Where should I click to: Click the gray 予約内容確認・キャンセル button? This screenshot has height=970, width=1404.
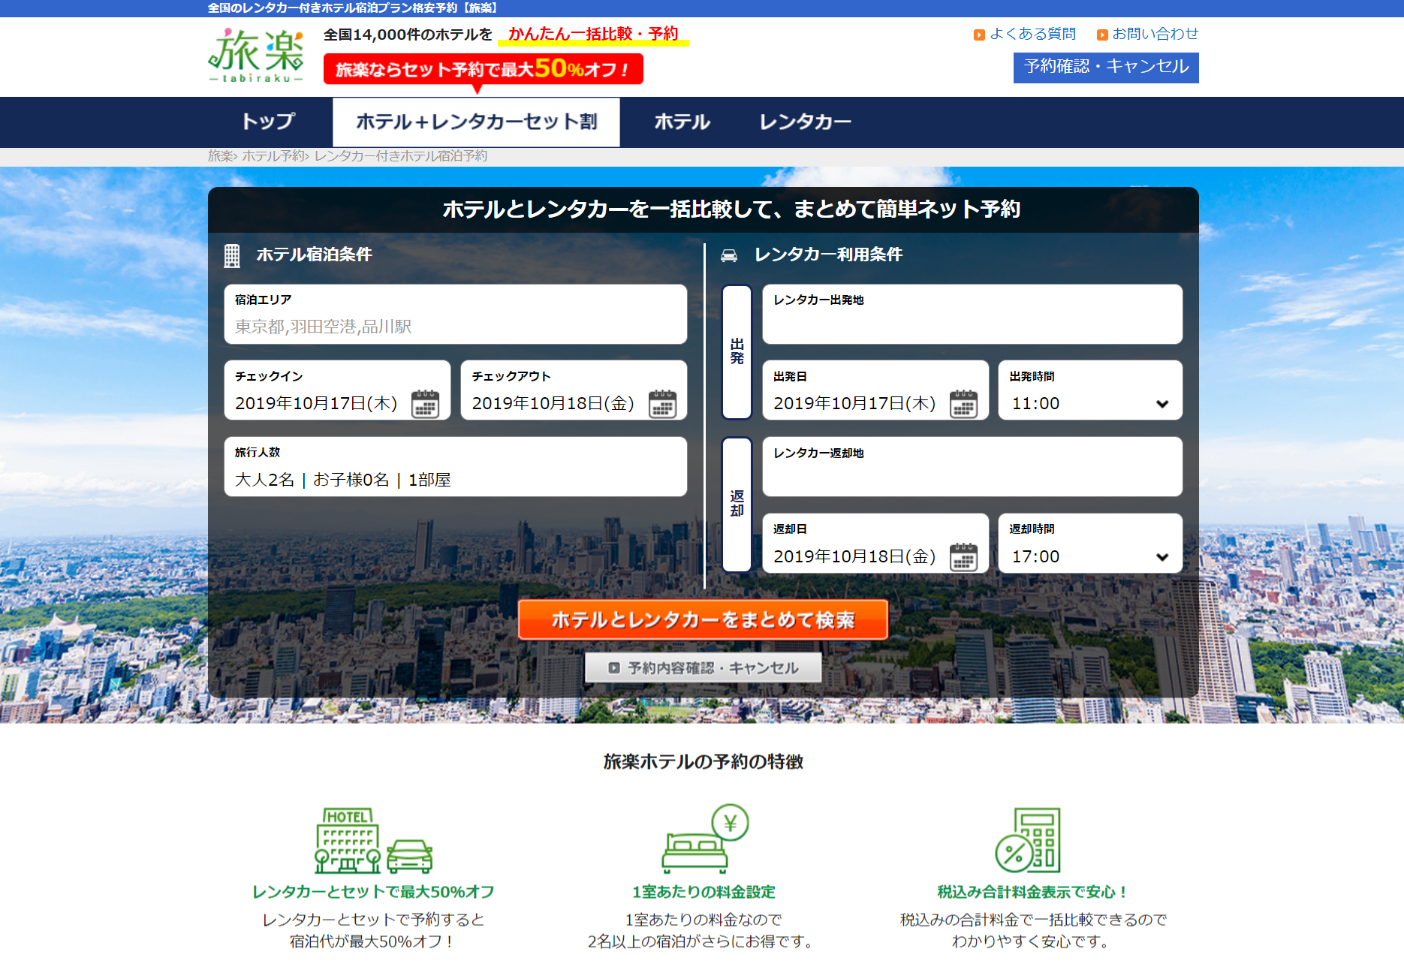[x=703, y=668]
